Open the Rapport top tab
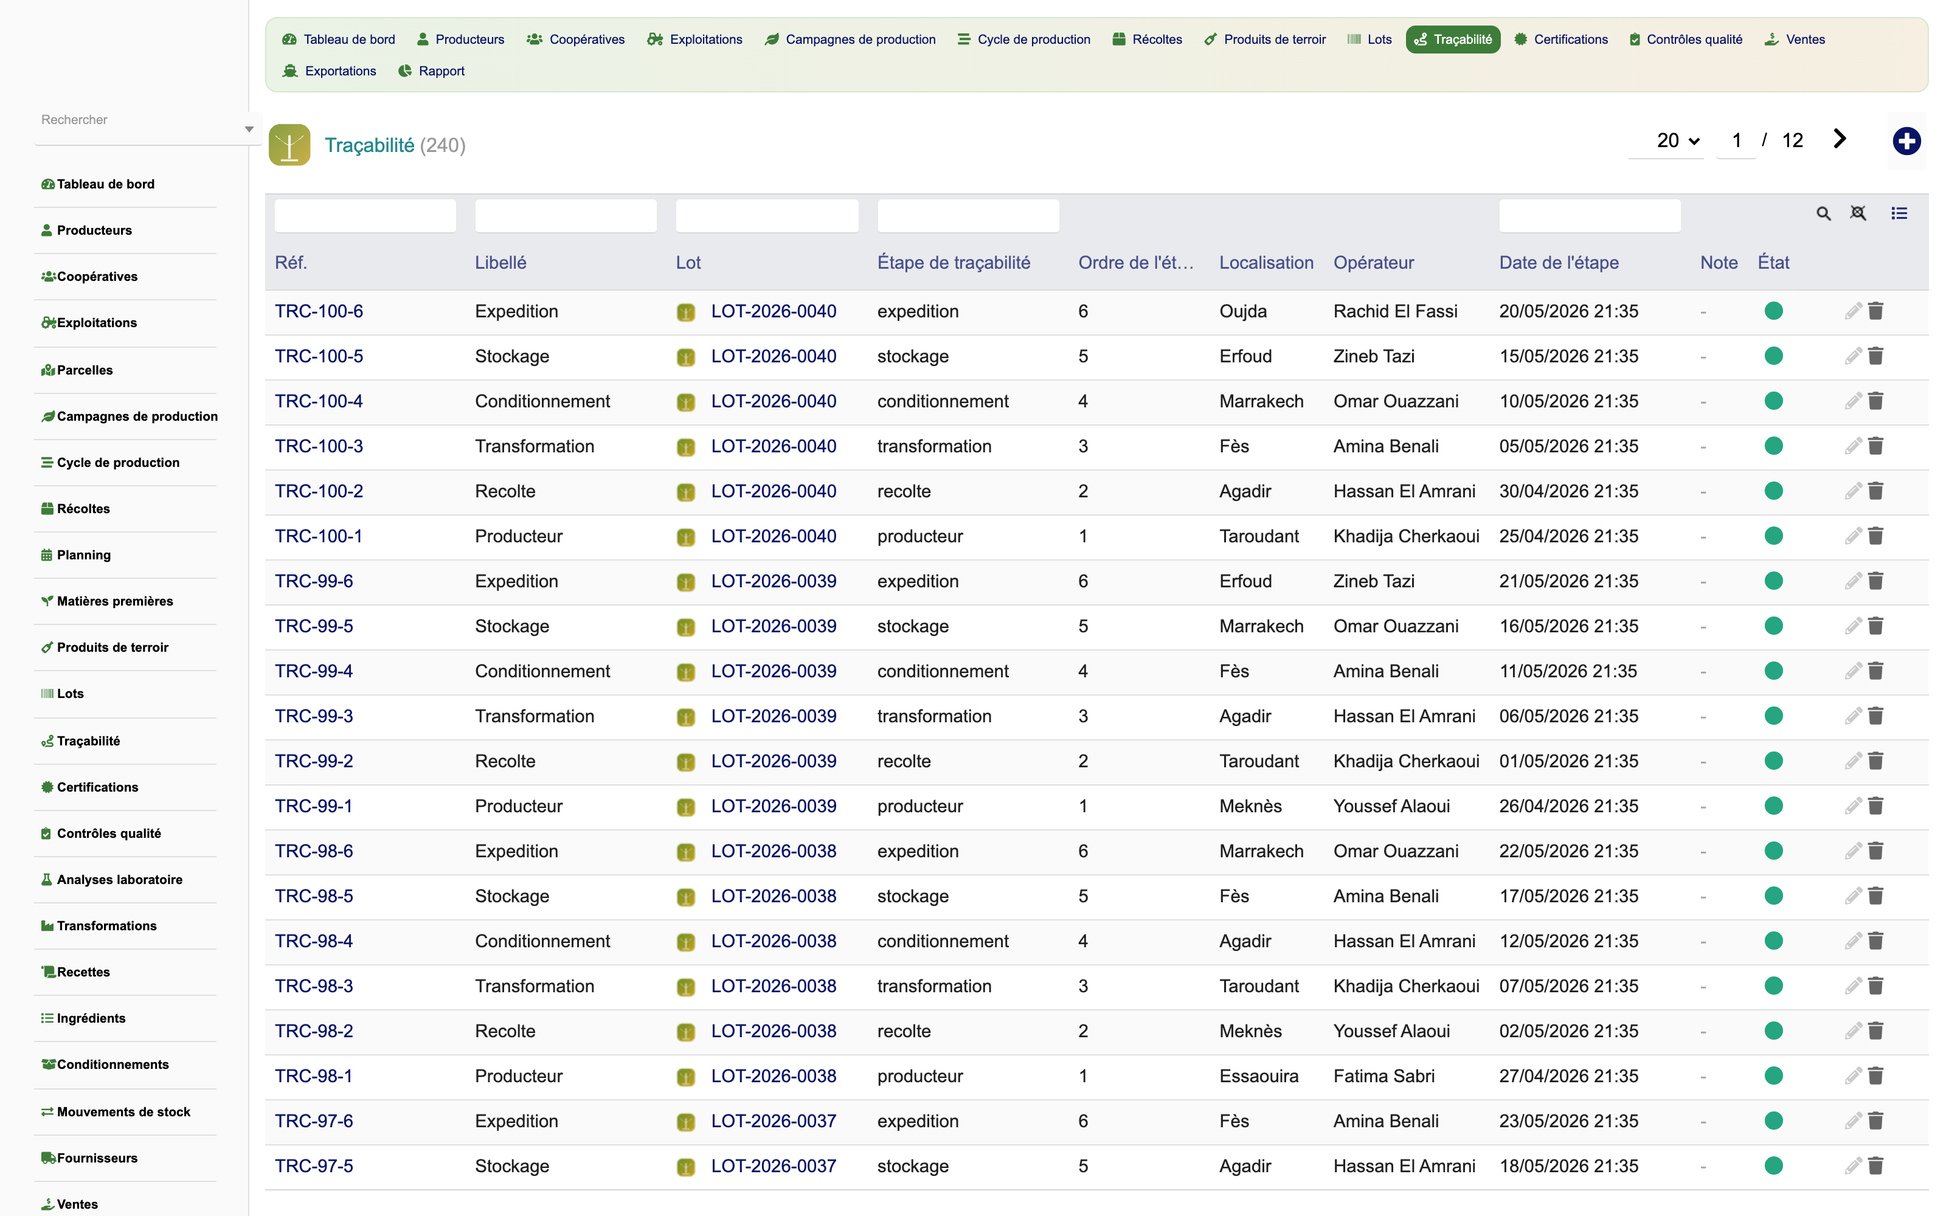Screen dimensions: 1946x1216 click(432, 71)
